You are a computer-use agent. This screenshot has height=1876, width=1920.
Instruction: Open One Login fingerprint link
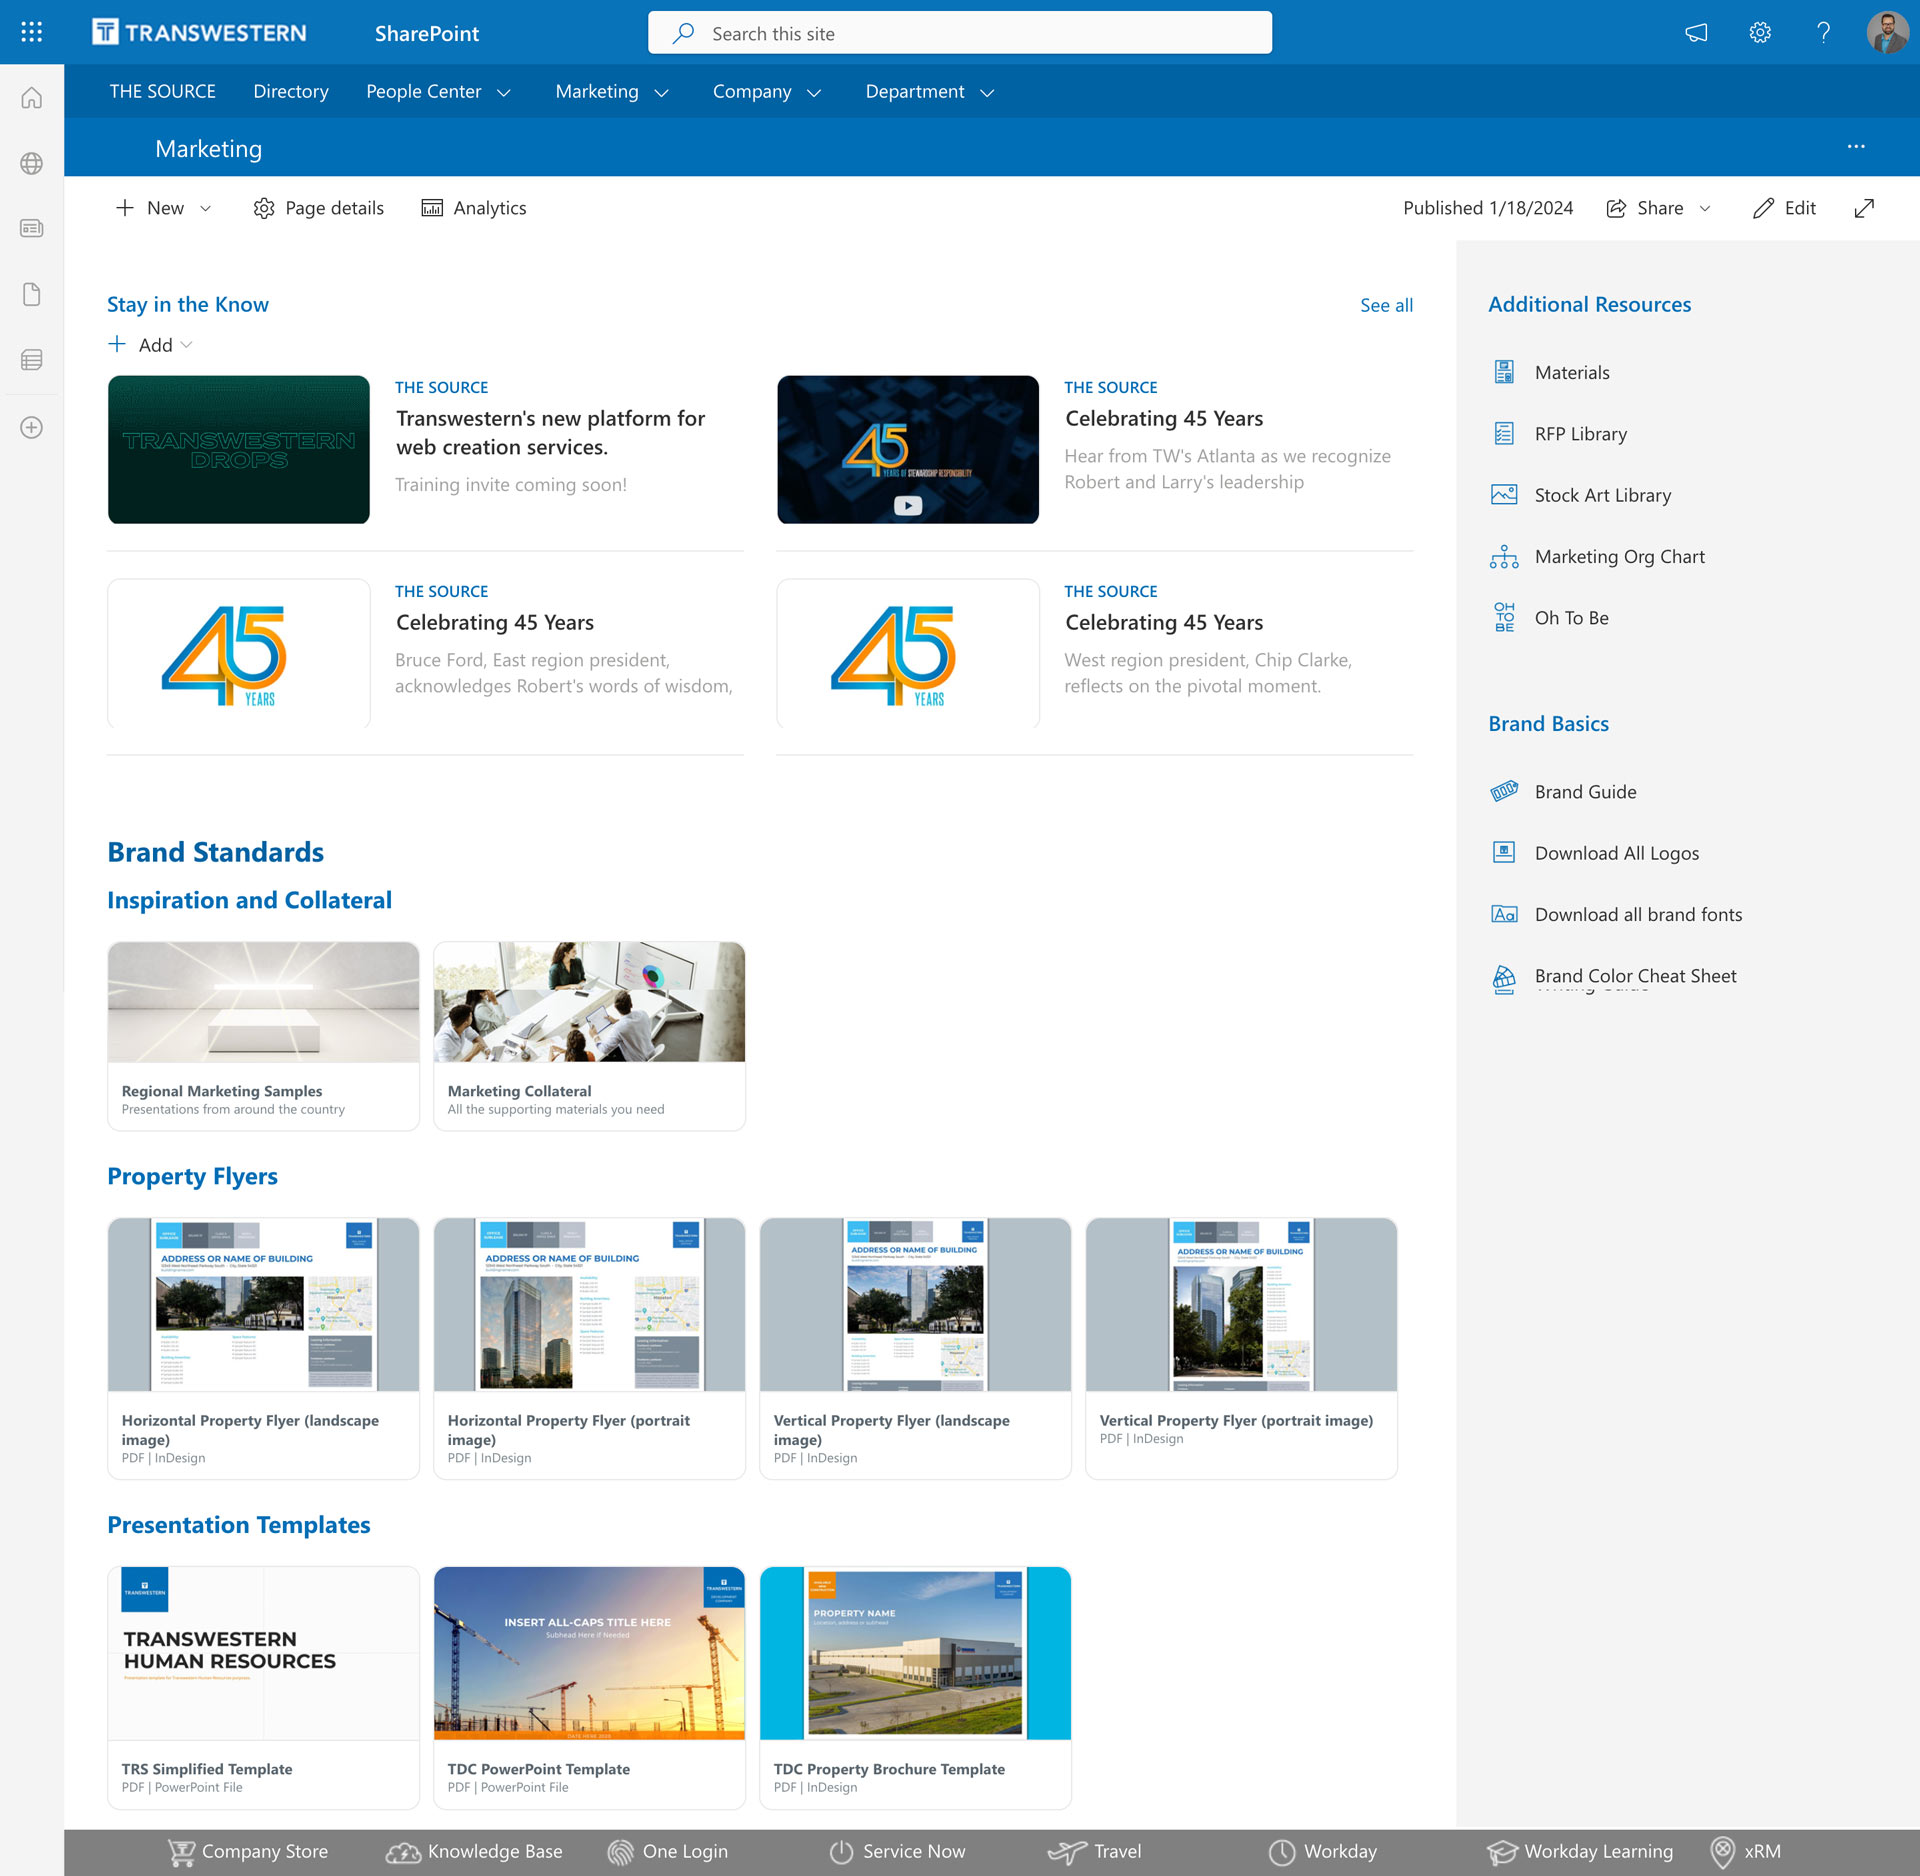pos(667,1852)
